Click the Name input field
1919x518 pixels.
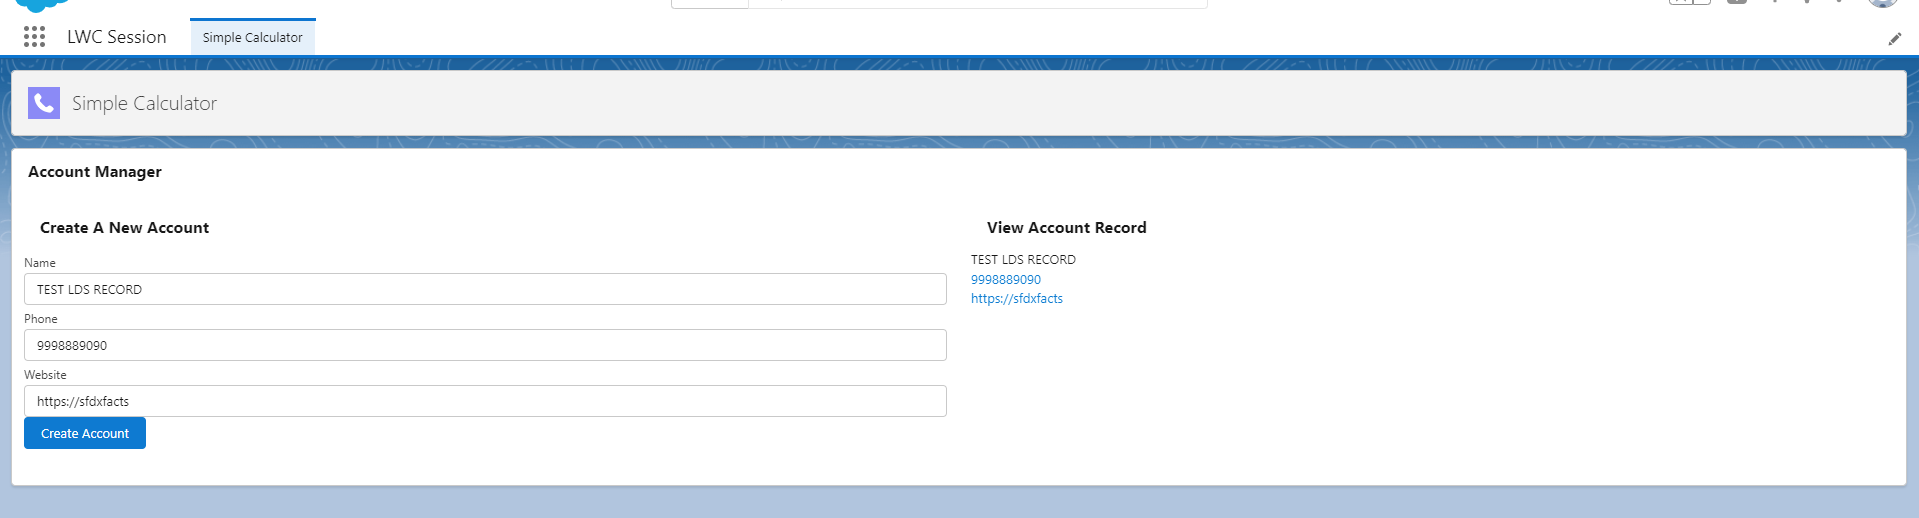tap(485, 289)
